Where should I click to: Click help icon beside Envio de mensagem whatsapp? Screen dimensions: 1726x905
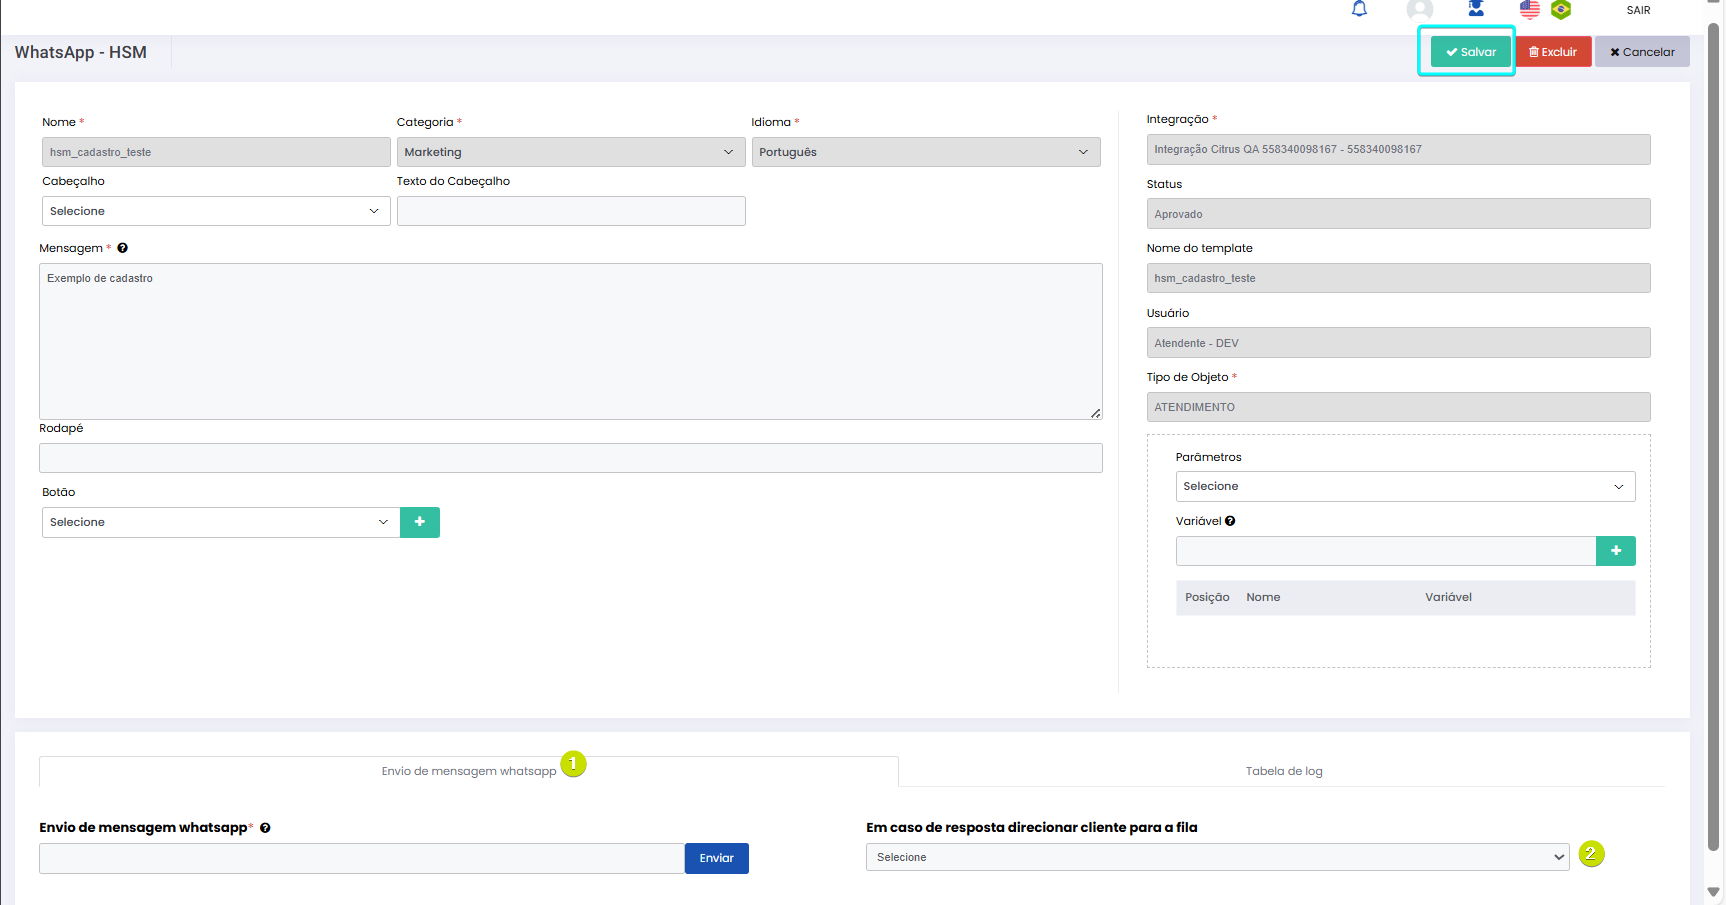pyautogui.click(x=265, y=828)
